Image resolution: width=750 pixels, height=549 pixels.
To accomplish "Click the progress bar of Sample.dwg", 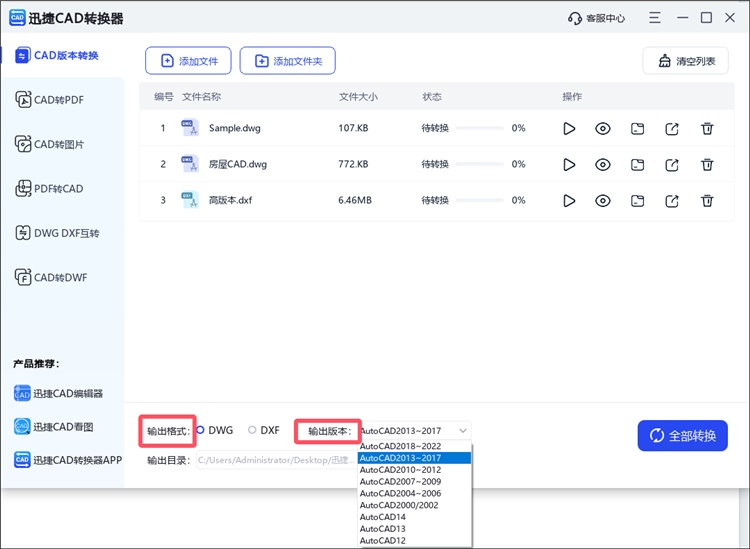I will pyautogui.click(x=472, y=128).
